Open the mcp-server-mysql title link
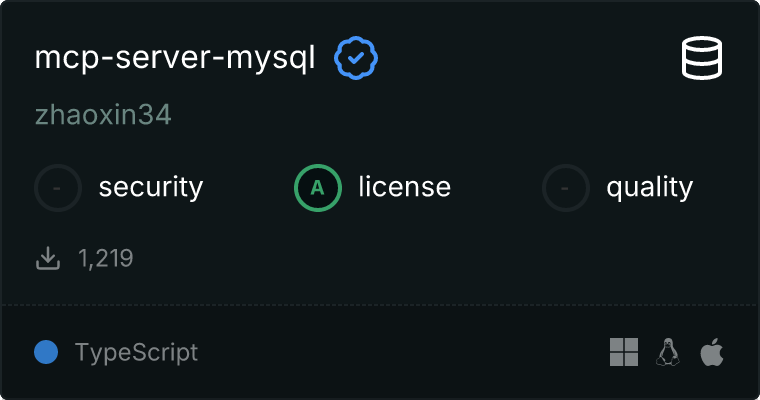This screenshot has width=760, height=400. tap(175, 59)
